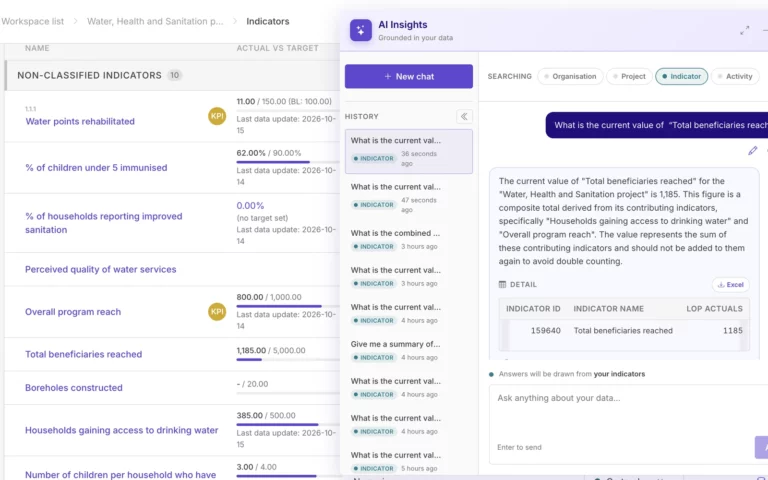
Task: Open Workspace list breadcrumb
Action: [x=32, y=22]
